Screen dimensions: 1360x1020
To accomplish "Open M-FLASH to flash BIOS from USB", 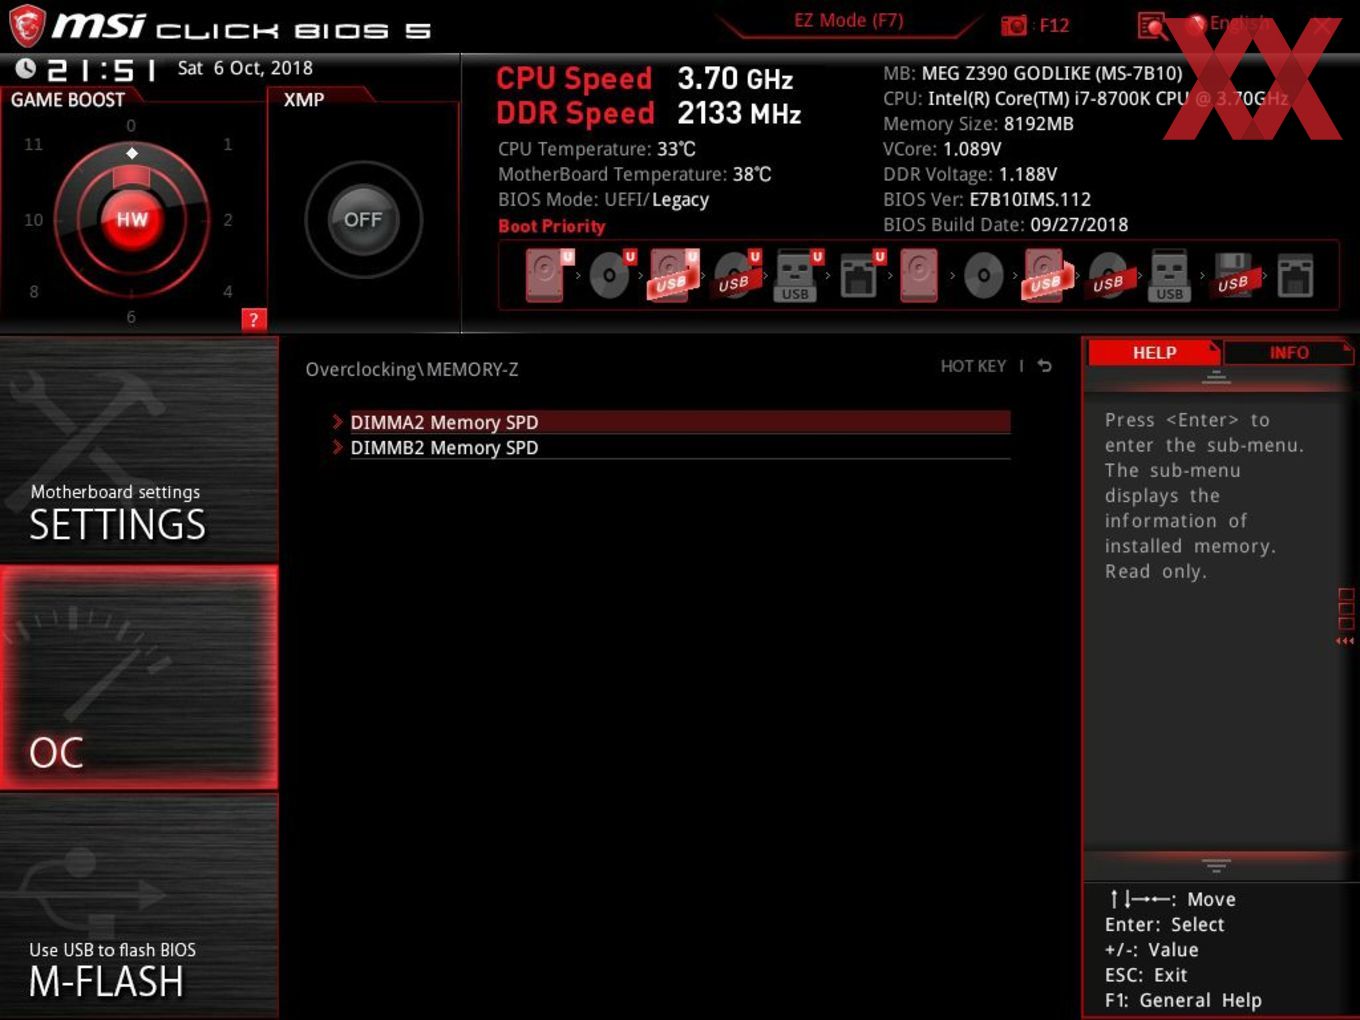I will coord(139,906).
